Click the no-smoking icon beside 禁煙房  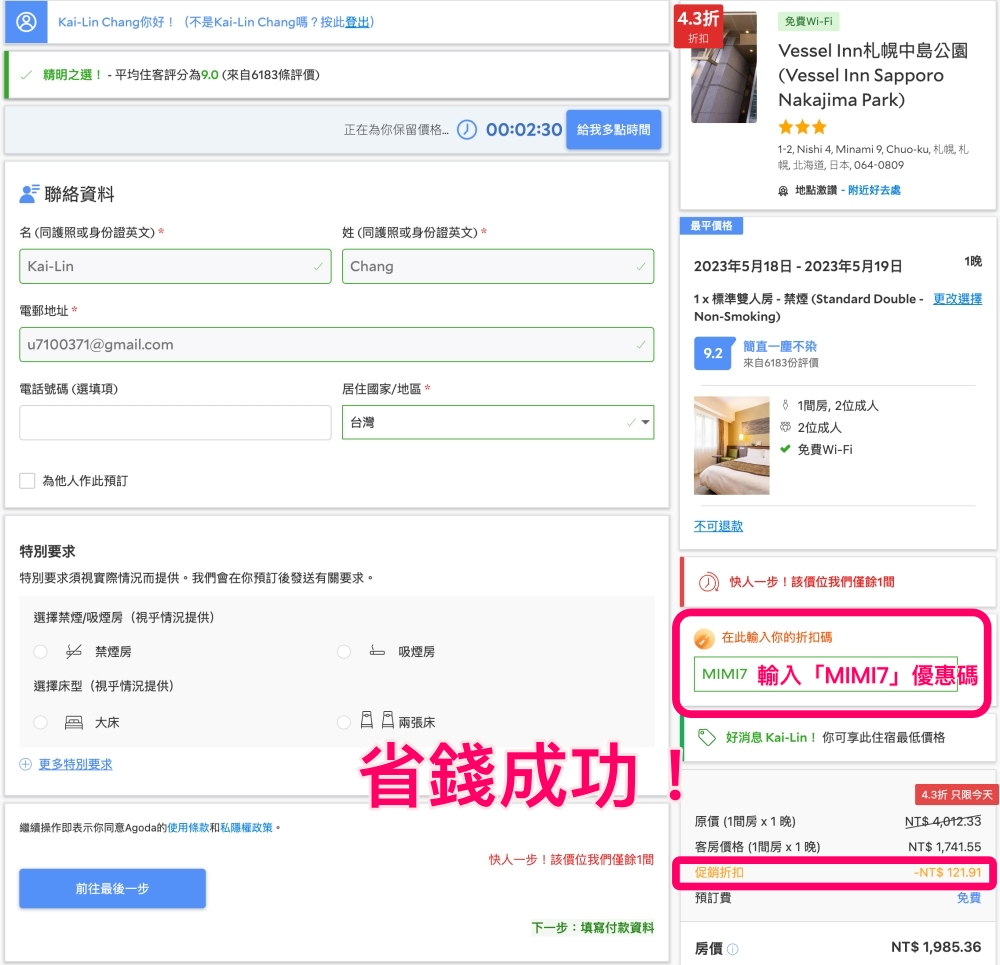74,651
